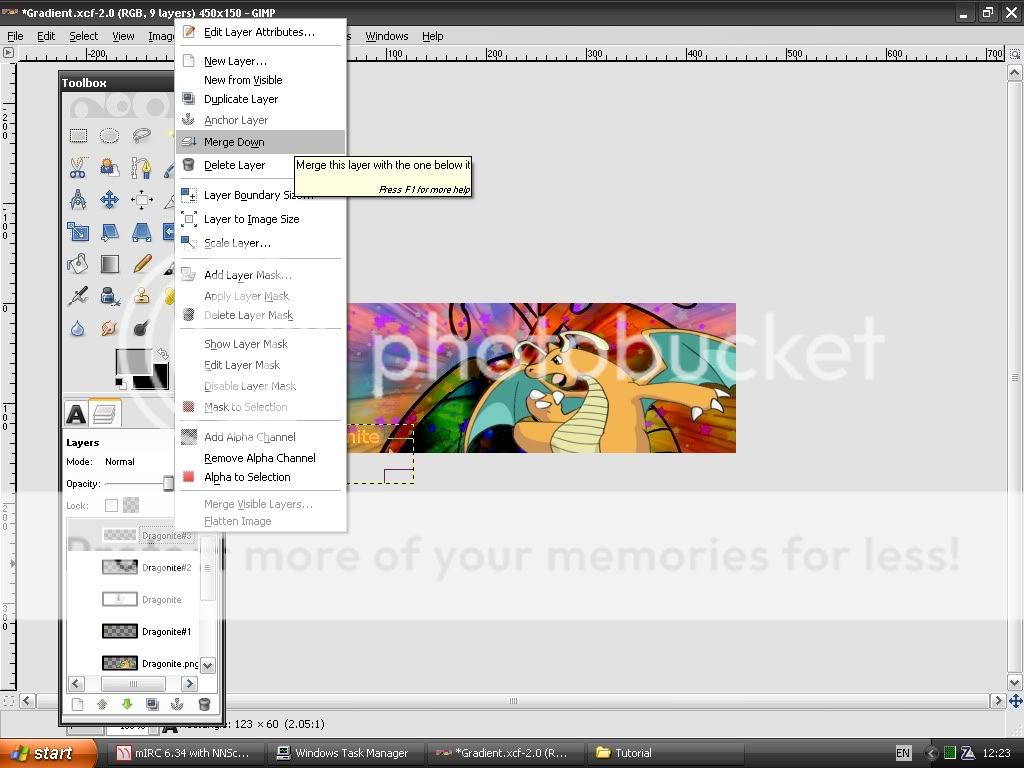
Task: Choose Duplicate Layer from the menu
Action: point(241,99)
